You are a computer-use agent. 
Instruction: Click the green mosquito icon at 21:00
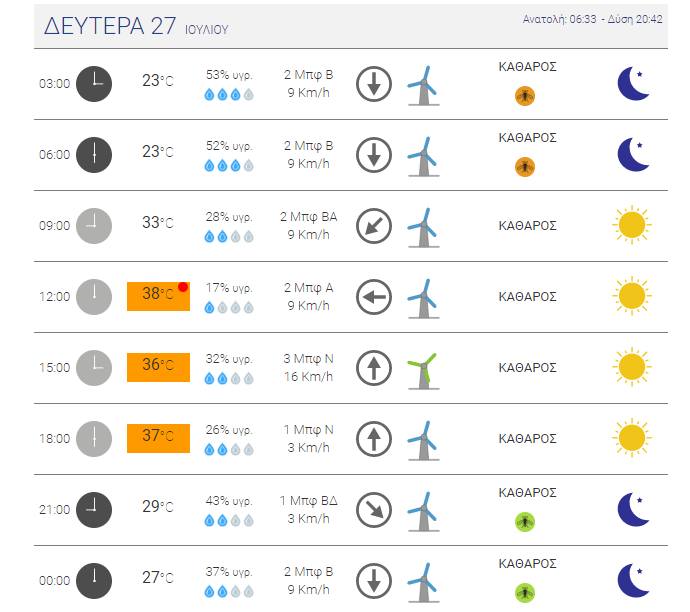pyautogui.click(x=525, y=522)
